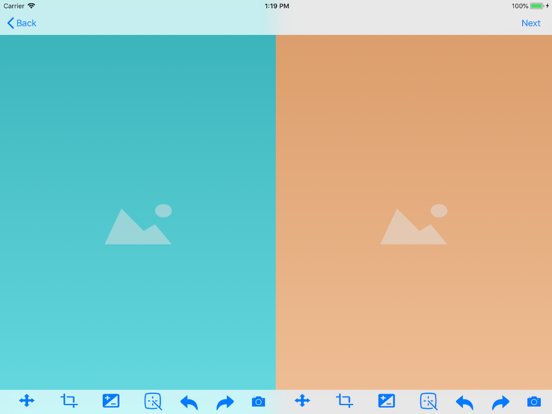Tap the Wi-Fi icon in status bar
The width and height of the screenshot is (552, 414).
[31, 6]
